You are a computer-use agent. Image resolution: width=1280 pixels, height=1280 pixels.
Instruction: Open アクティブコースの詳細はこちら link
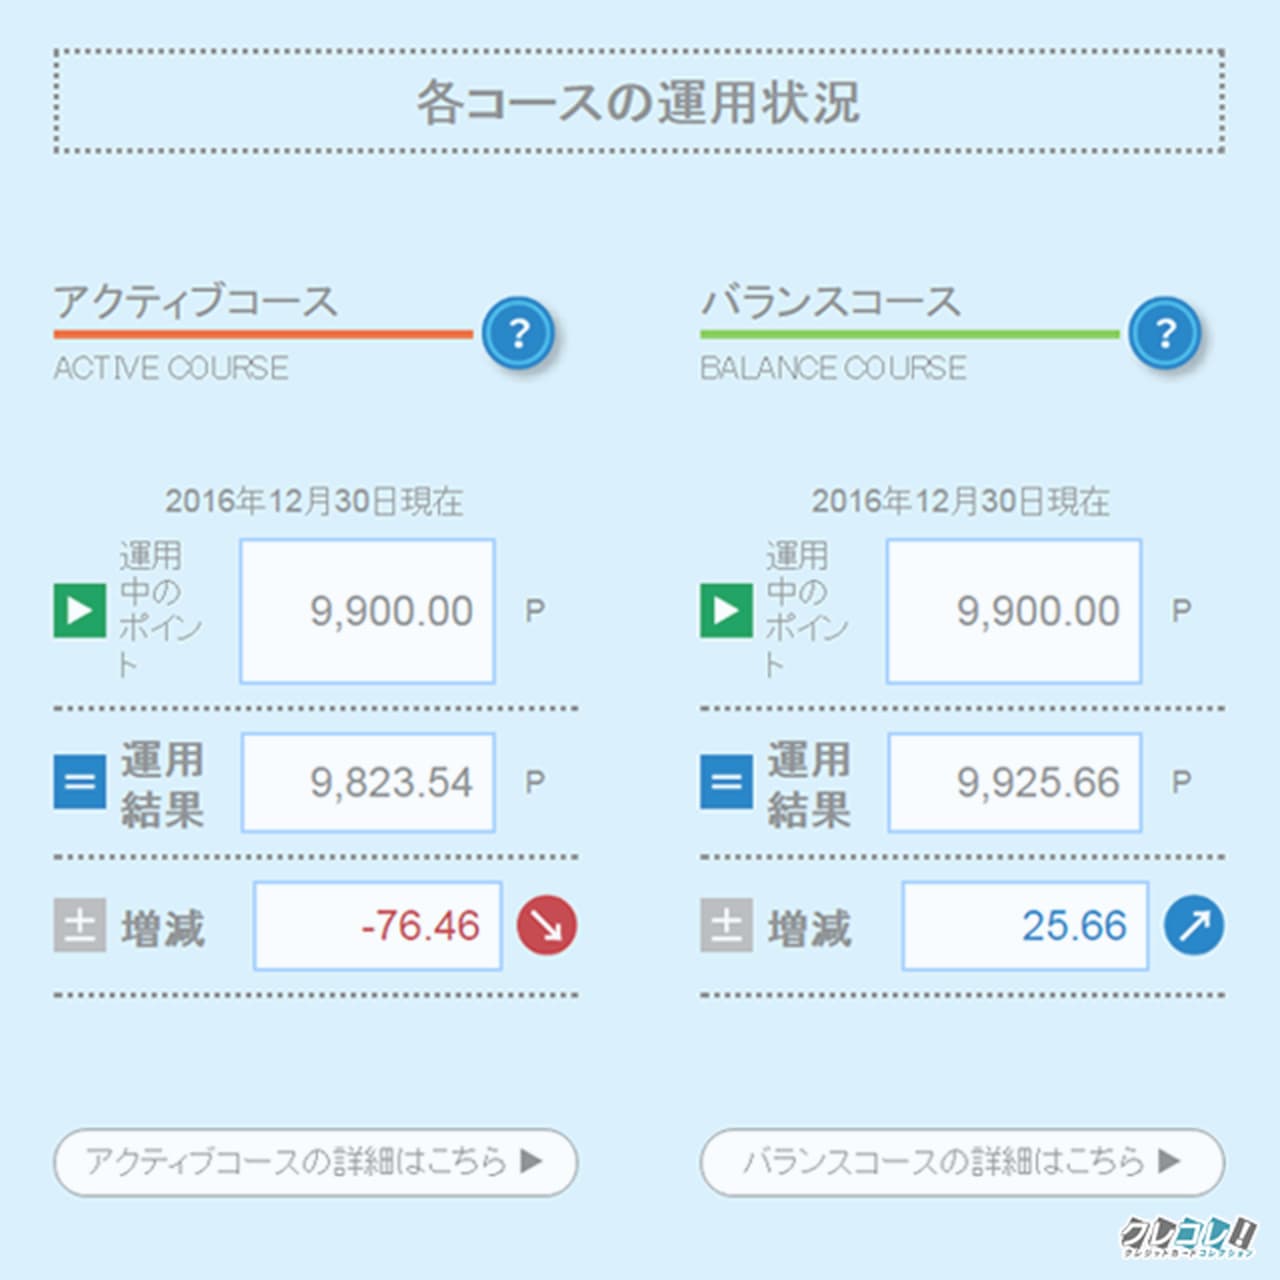(x=315, y=1162)
